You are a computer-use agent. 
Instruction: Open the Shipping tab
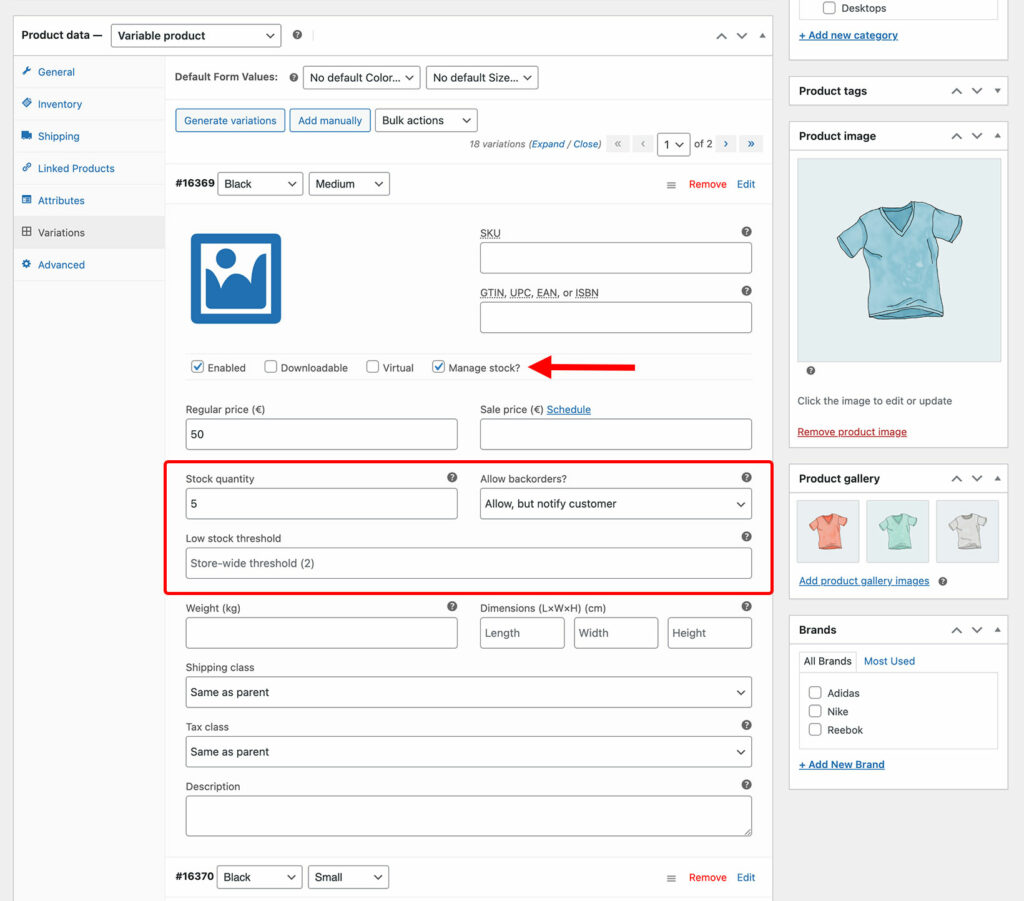pos(59,136)
